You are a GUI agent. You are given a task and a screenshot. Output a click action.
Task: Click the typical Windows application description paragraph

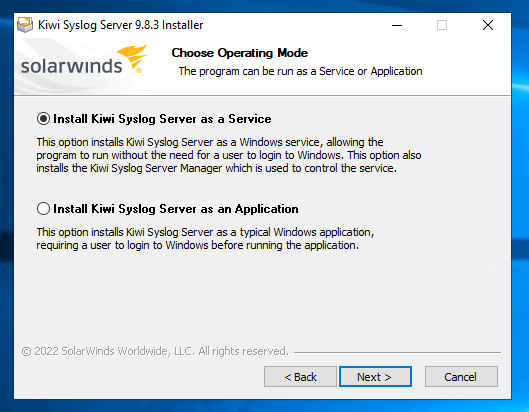[x=205, y=239]
